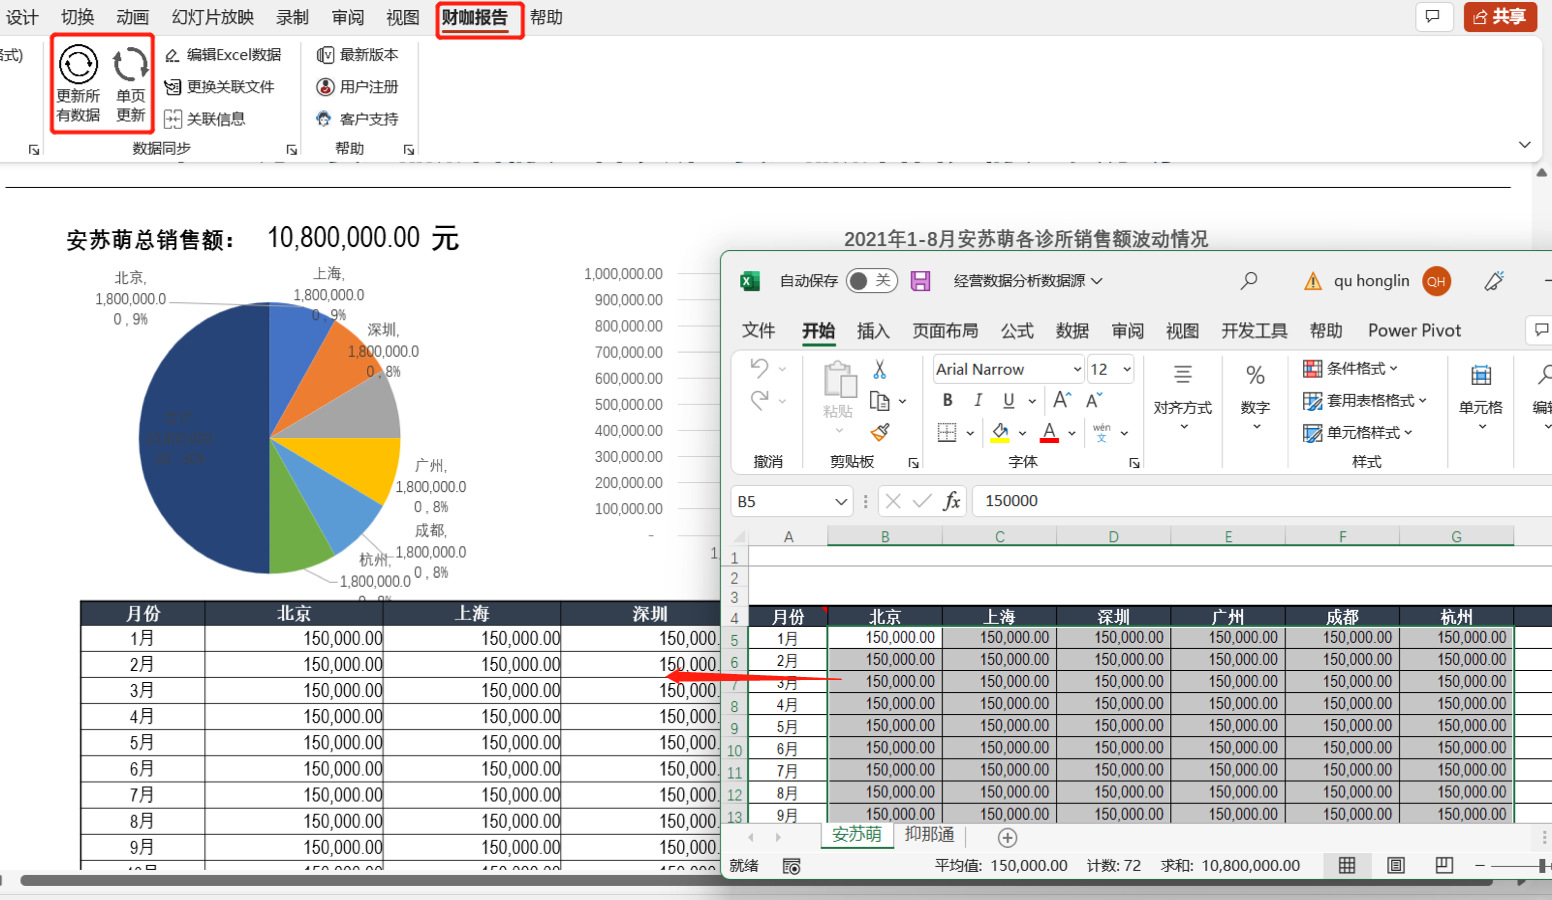Expand the font size 12 dropdown

(x=1127, y=369)
